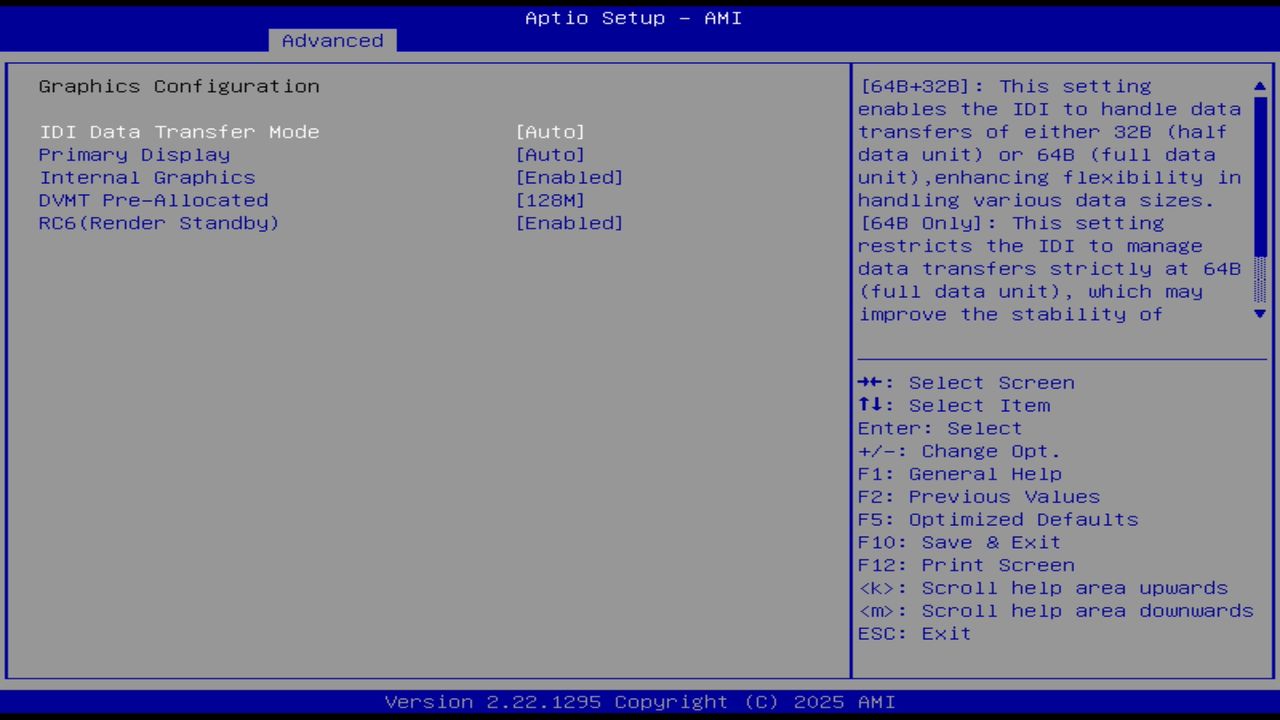Enable the Internal Graphics [Enabled] value

[570, 177]
